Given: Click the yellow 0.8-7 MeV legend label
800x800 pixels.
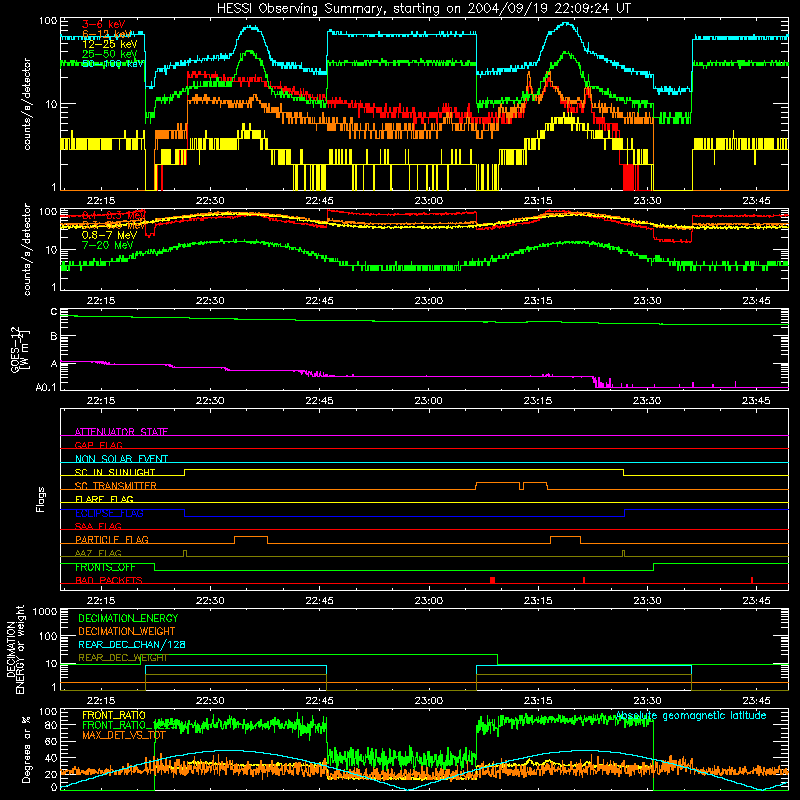Looking at the screenshot, I should 109,235.
